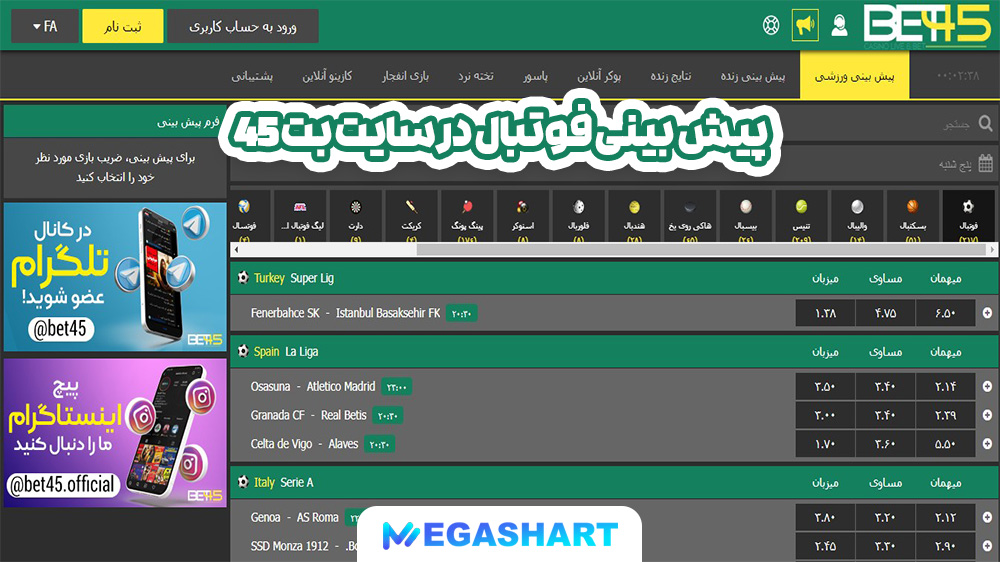Open the support agent headset icon

(839, 26)
